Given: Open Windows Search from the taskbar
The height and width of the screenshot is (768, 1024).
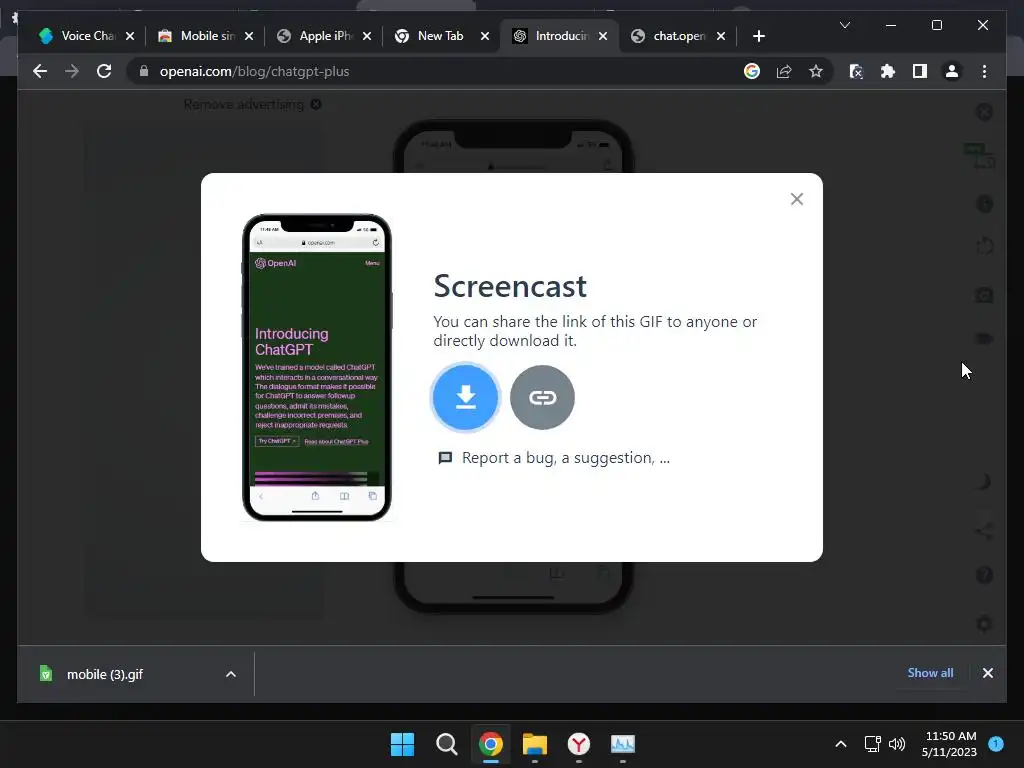Looking at the screenshot, I should 447,744.
